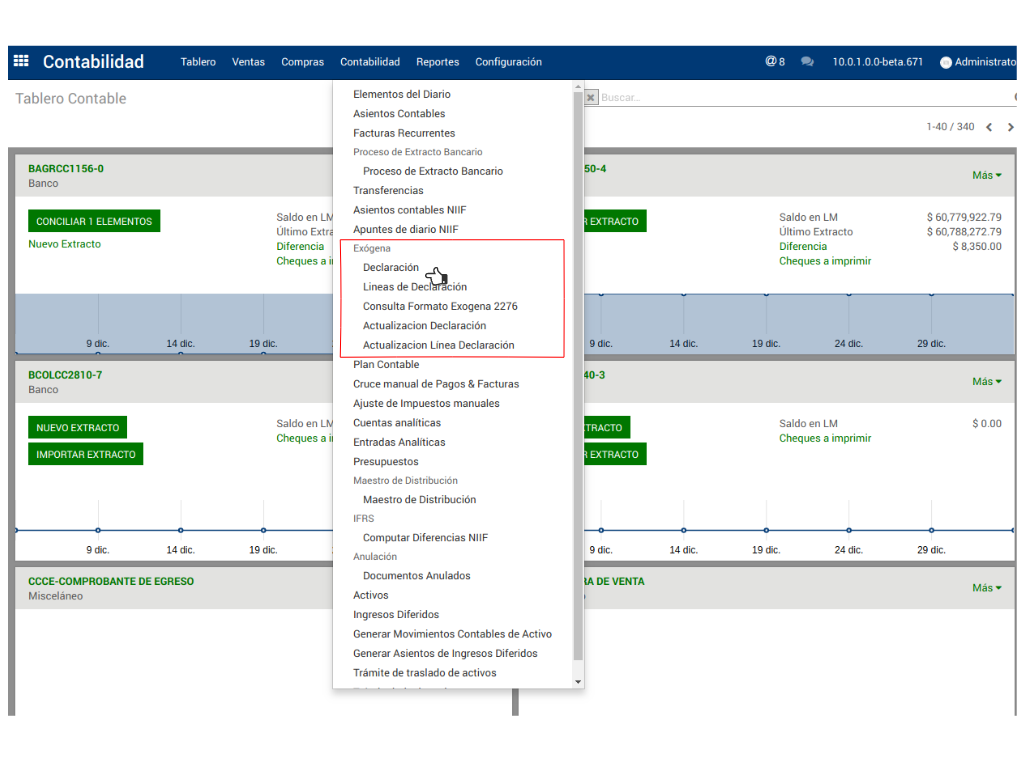Click the Administrator avatar icon

945,62
